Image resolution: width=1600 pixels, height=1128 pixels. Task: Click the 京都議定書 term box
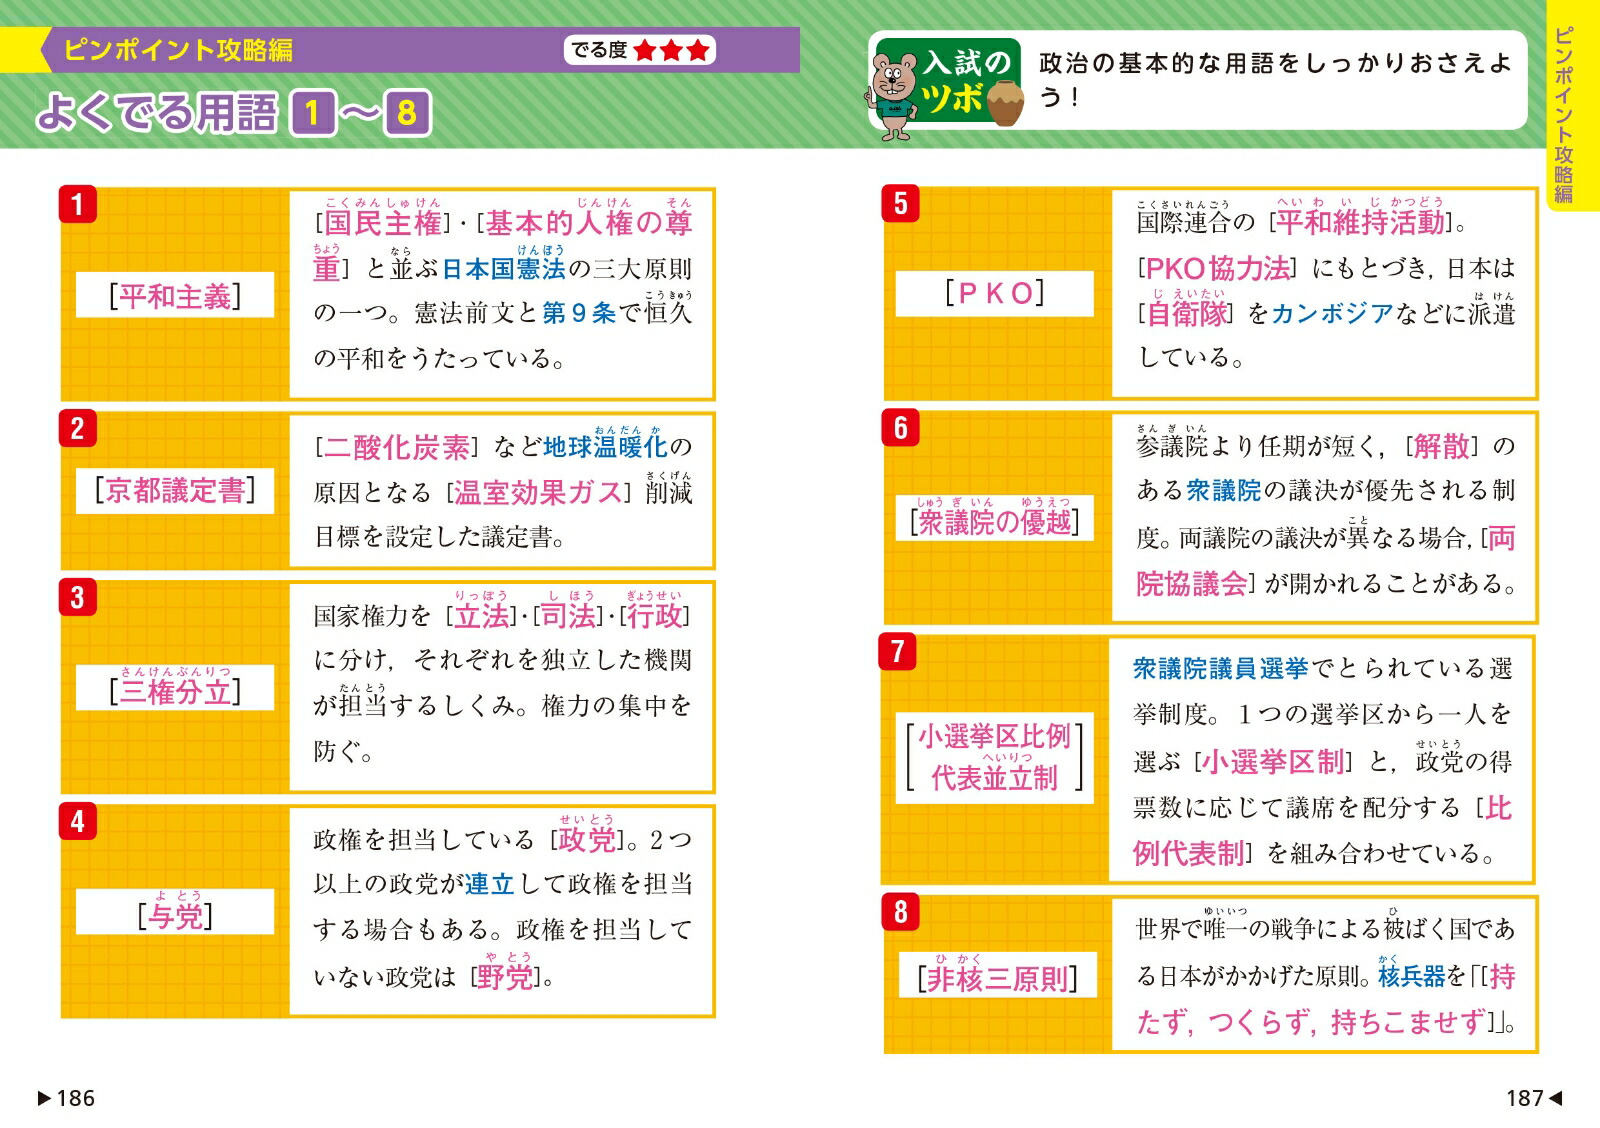(x=175, y=491)
